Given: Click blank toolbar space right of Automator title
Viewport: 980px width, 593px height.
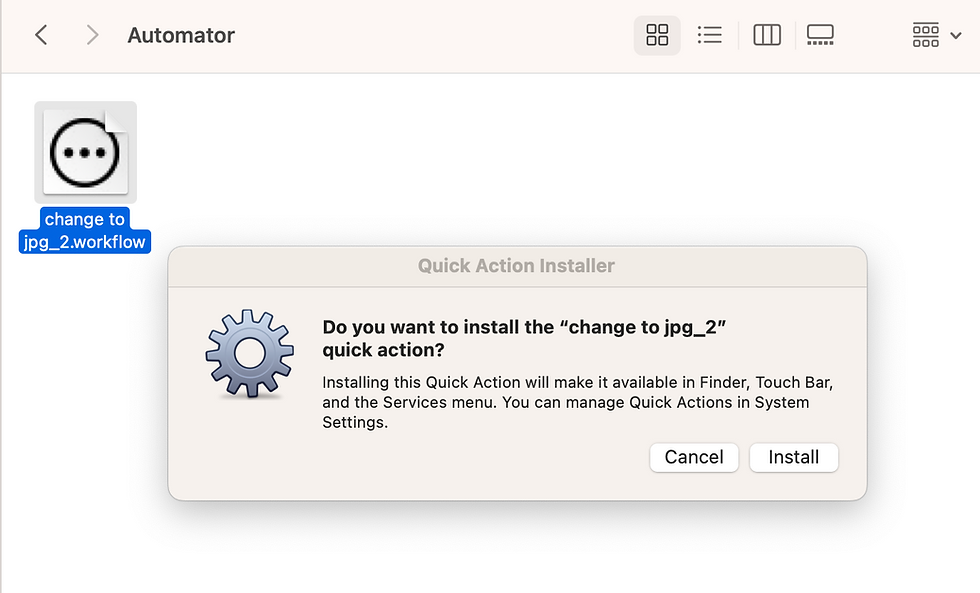Looking at the screenshot, I should [431, 35].
